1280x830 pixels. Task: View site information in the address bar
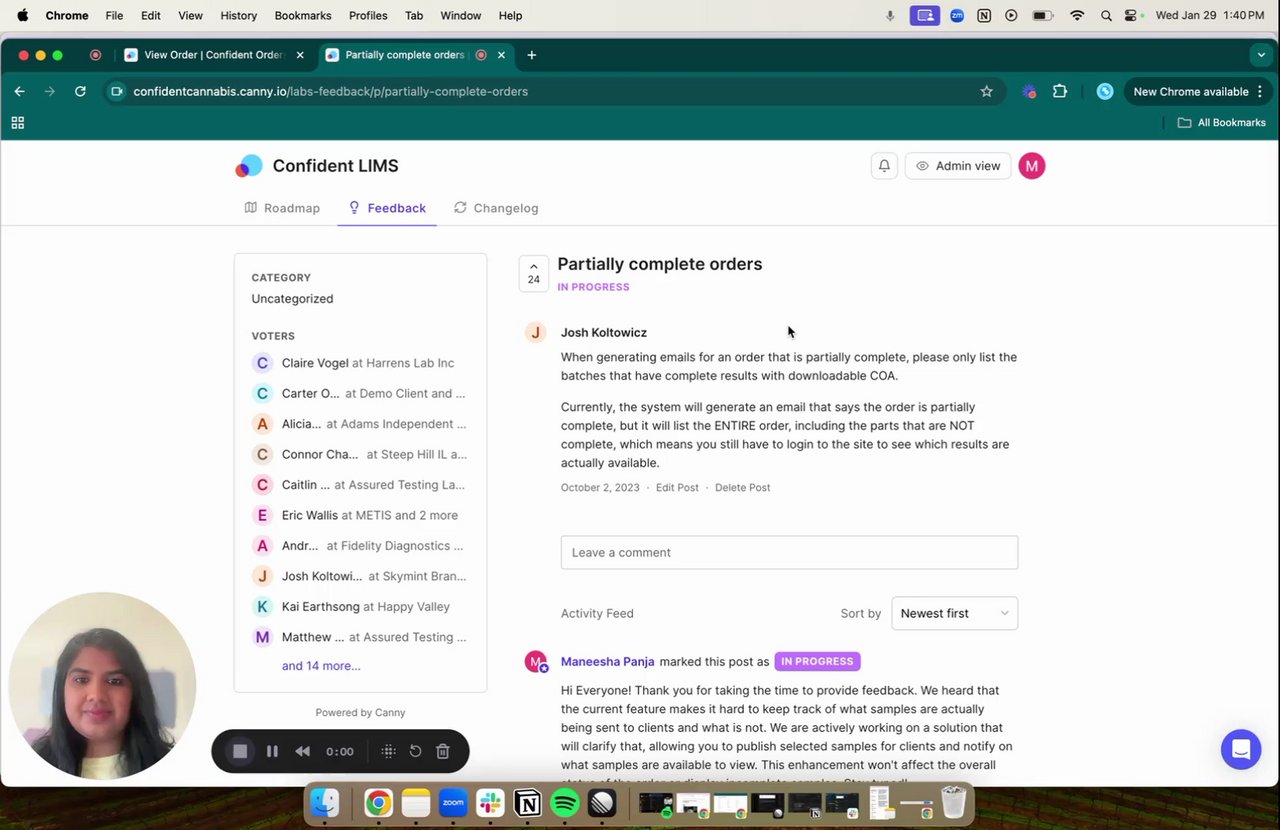pos(117,91)
